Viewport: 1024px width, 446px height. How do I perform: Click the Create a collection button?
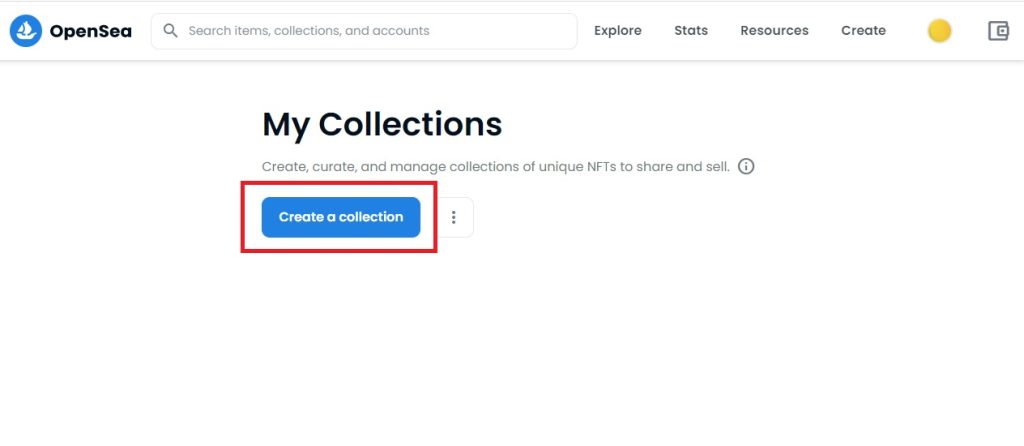[x=341, y=217]
